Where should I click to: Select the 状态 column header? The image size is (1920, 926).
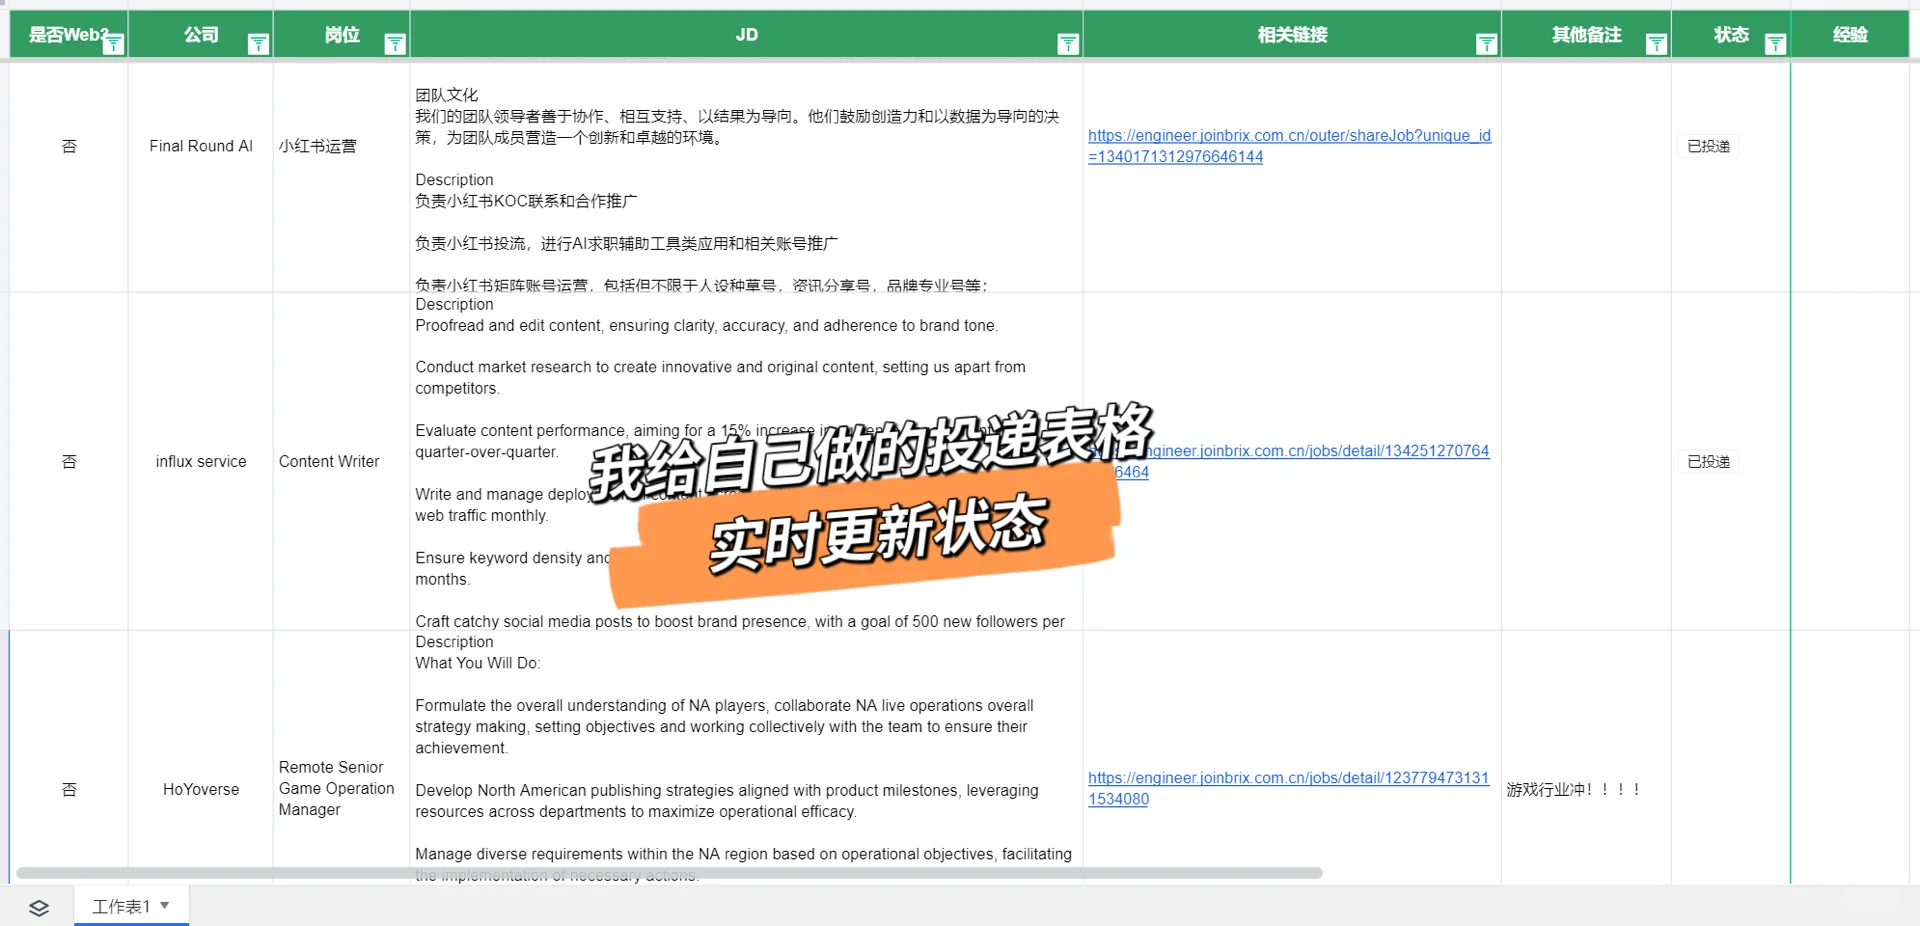coord(1732,34)
